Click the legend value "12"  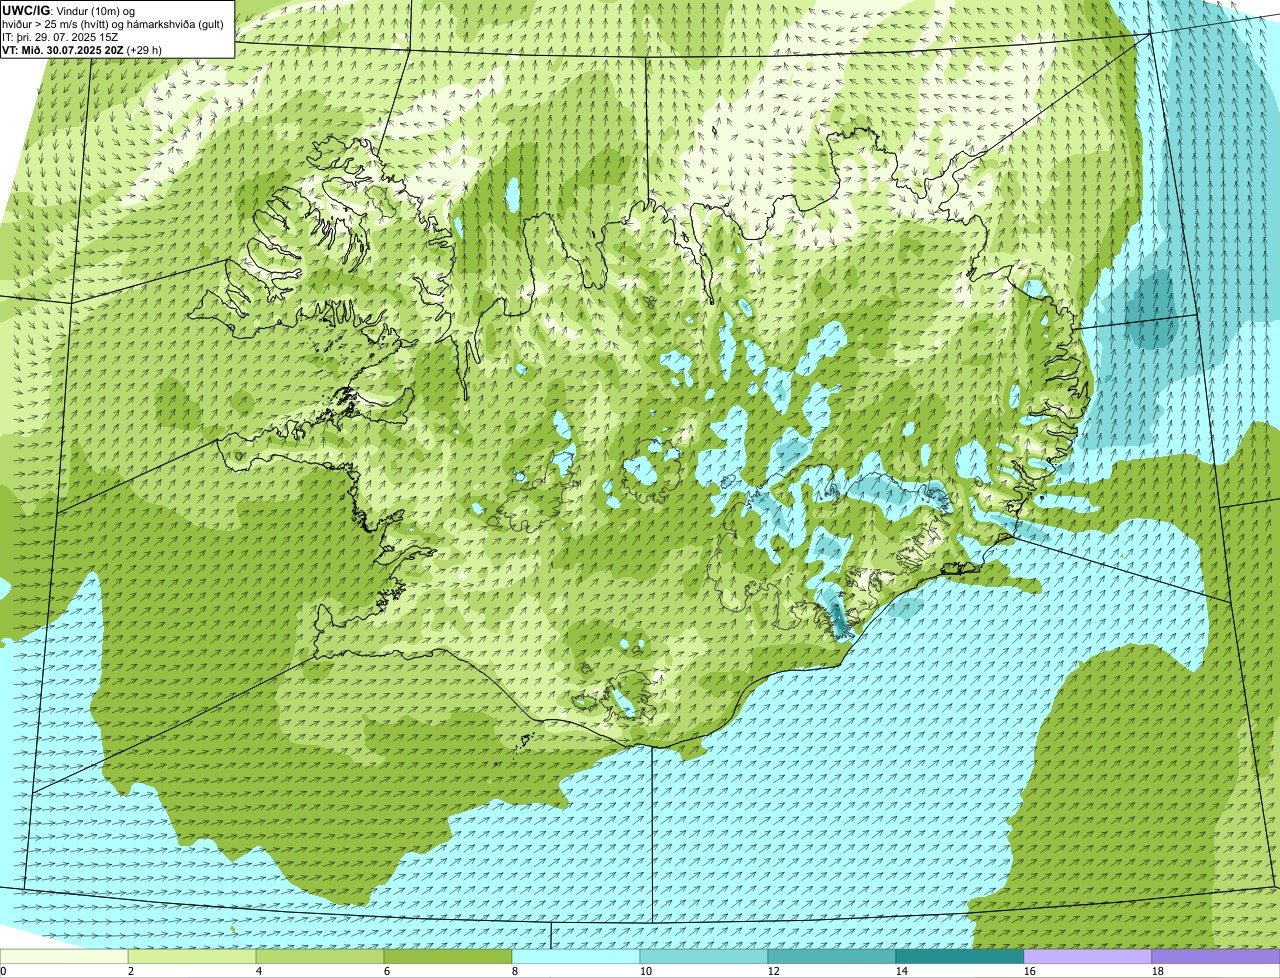tap(773, 971)
